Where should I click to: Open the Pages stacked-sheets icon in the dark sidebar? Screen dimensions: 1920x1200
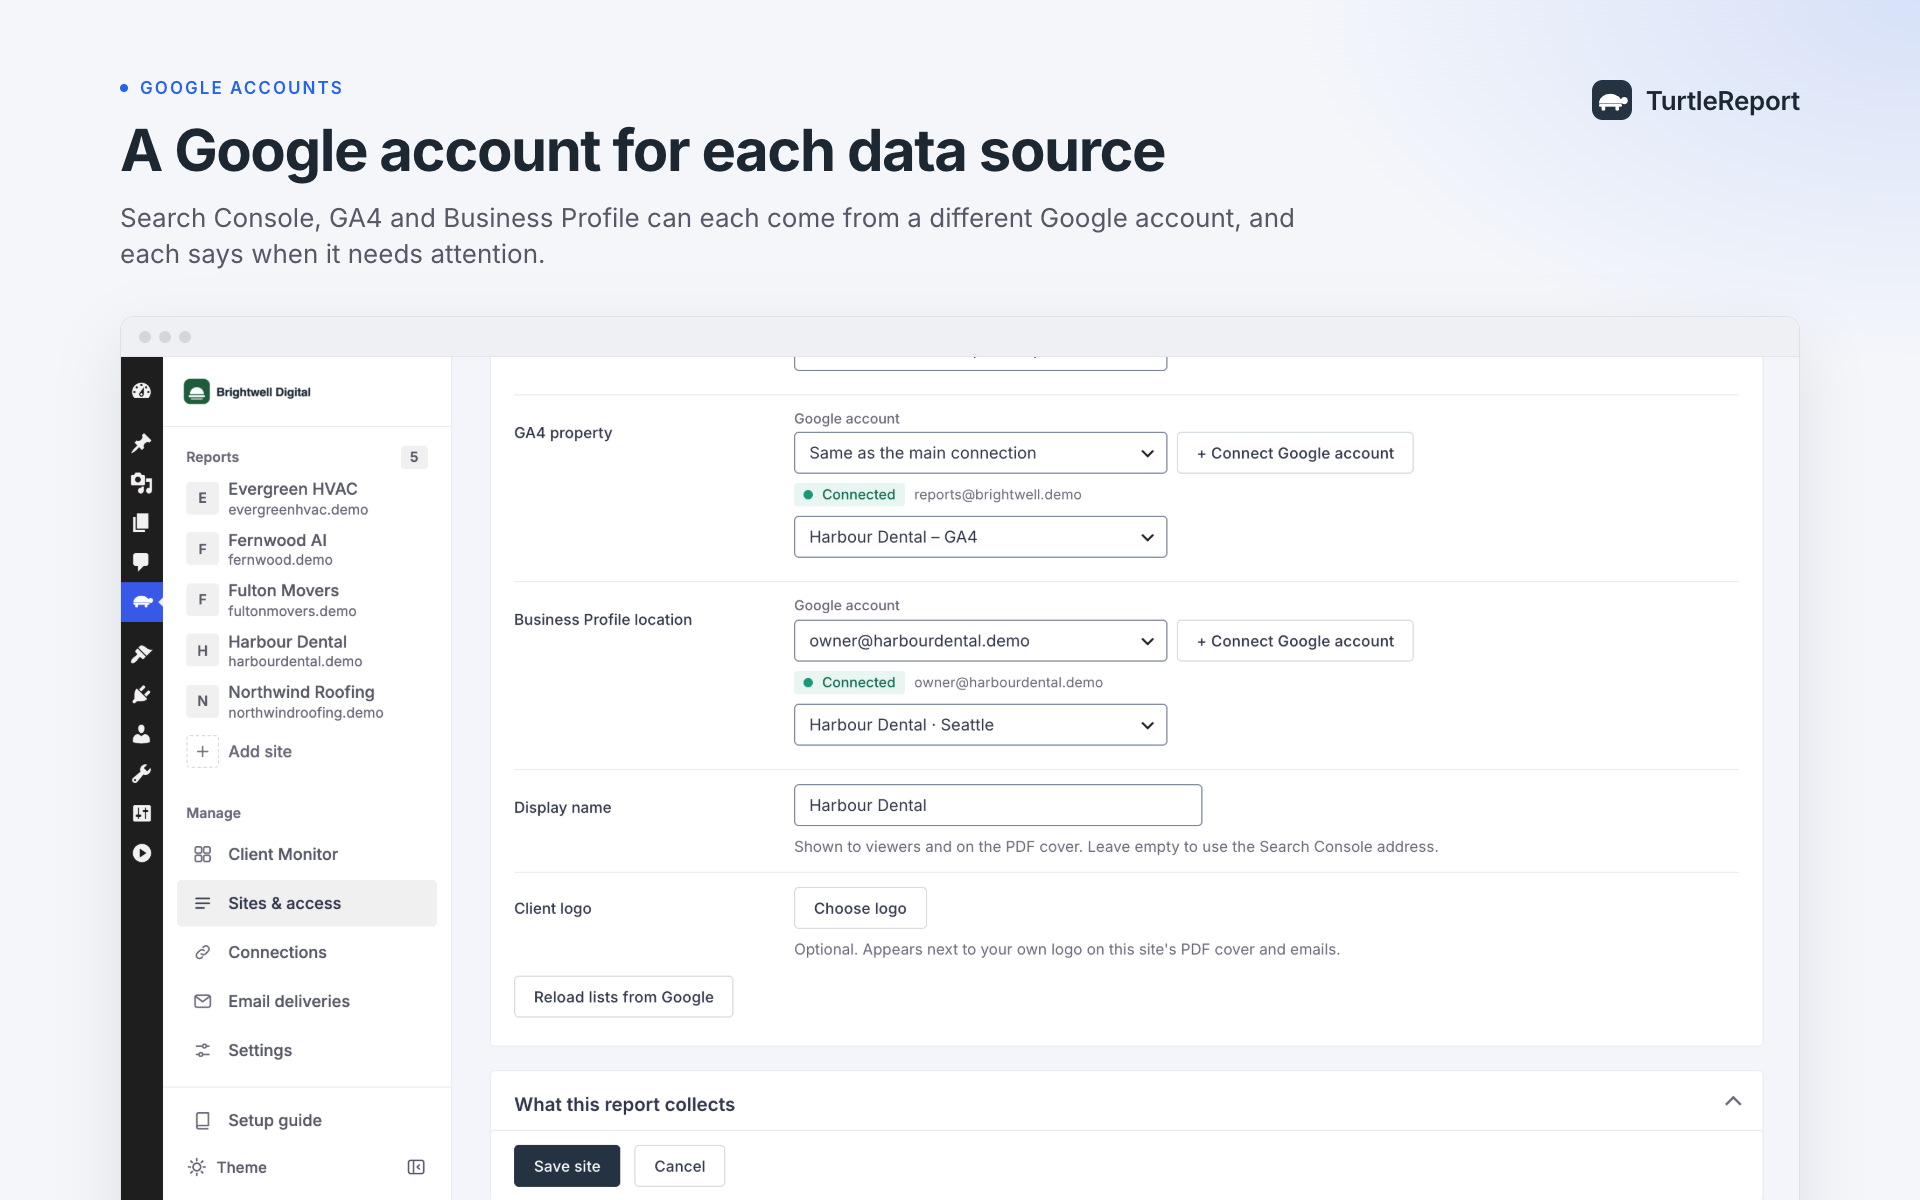pos(141,522)
